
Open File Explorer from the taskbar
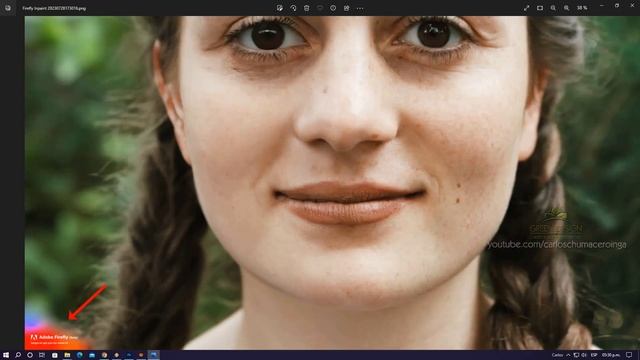click(x=67, y=355)
